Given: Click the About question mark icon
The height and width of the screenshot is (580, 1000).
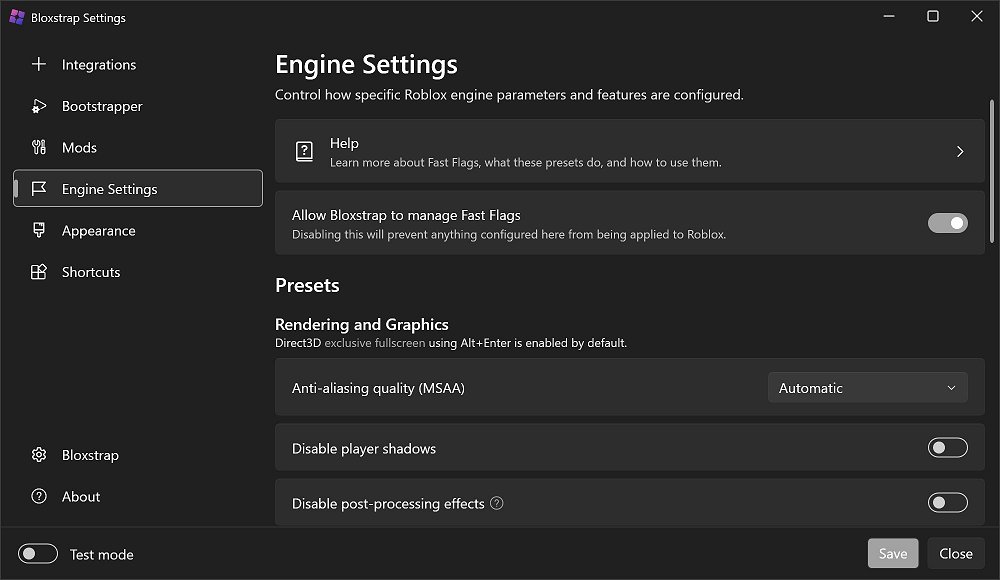Looking at the screenshot, I should pyautogui.click(x=39, y=497).
